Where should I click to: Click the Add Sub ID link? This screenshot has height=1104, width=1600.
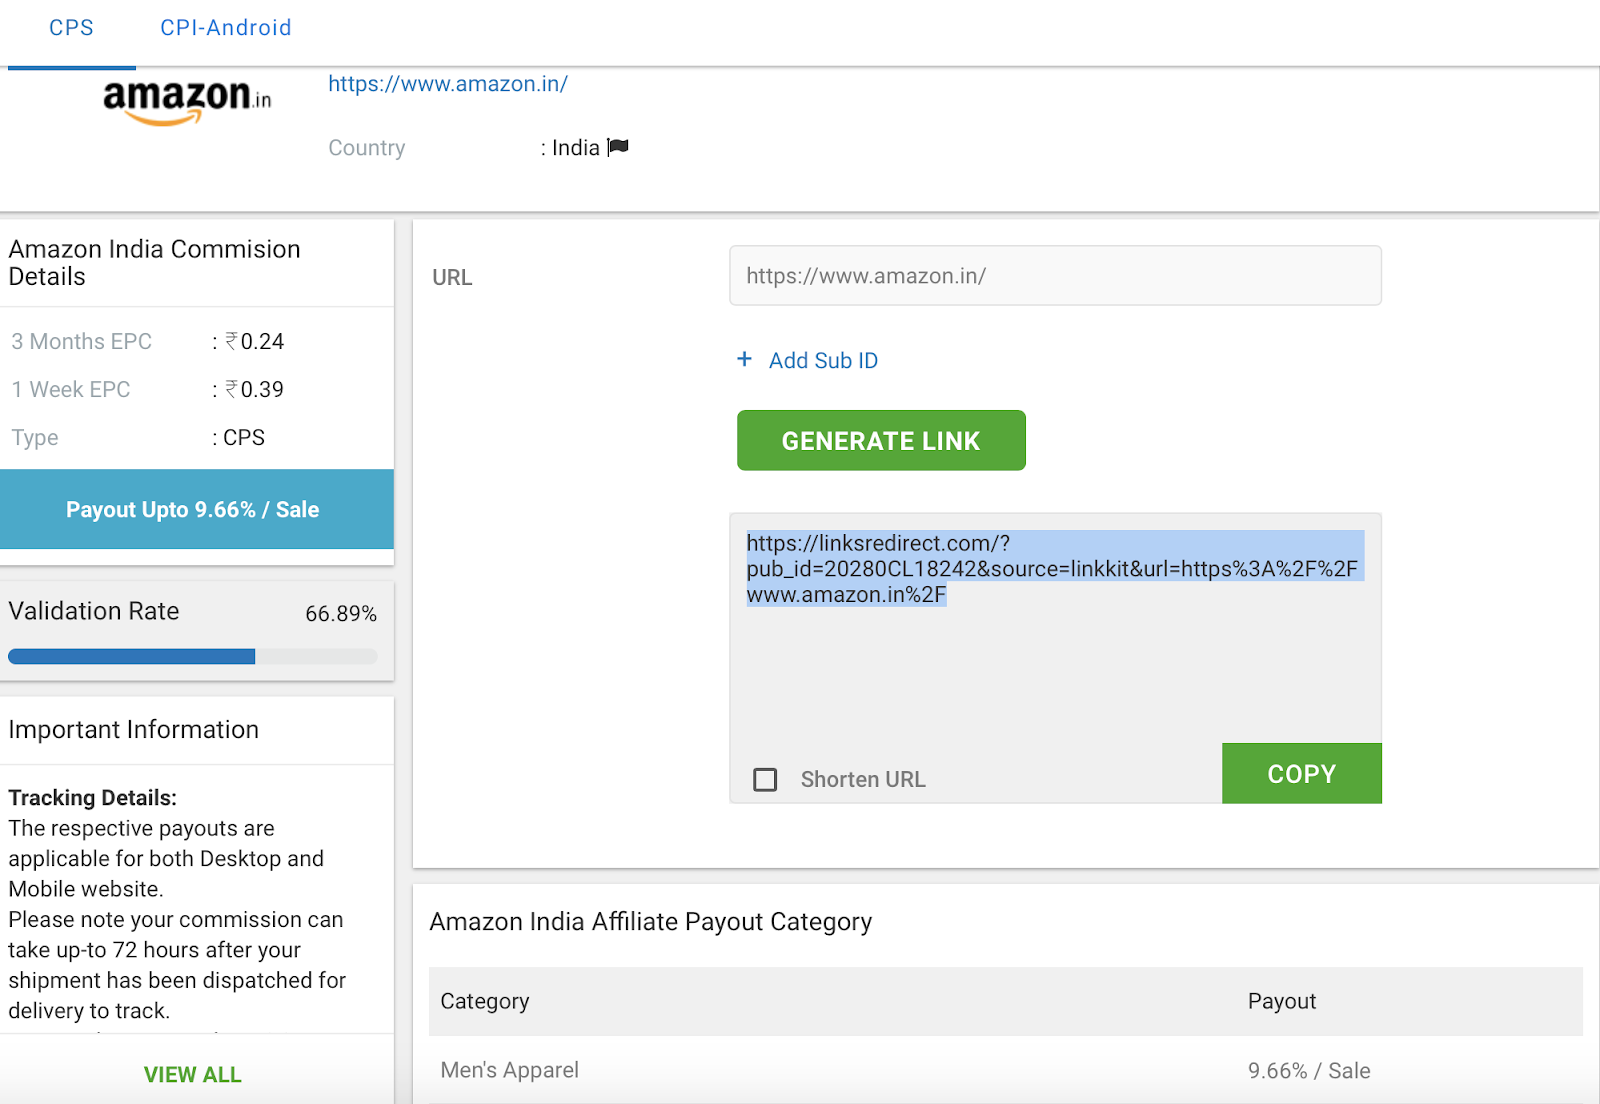tap(823, 361)
